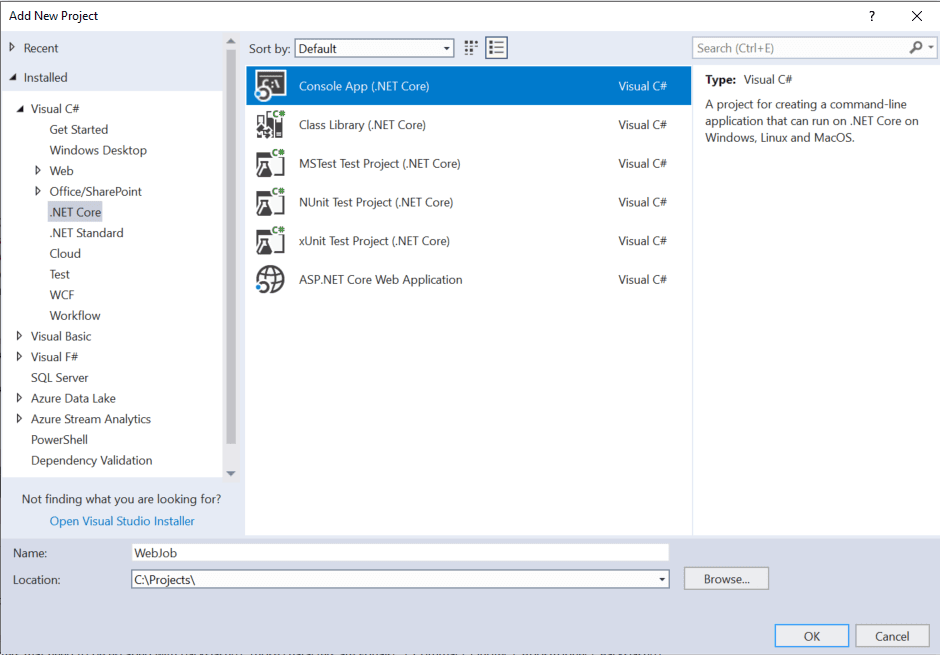Image resolution: width=940 pixels, height=655 pixels.
Task: Click the xUnit Test Project template icon
Action: (x=270, y=241)
